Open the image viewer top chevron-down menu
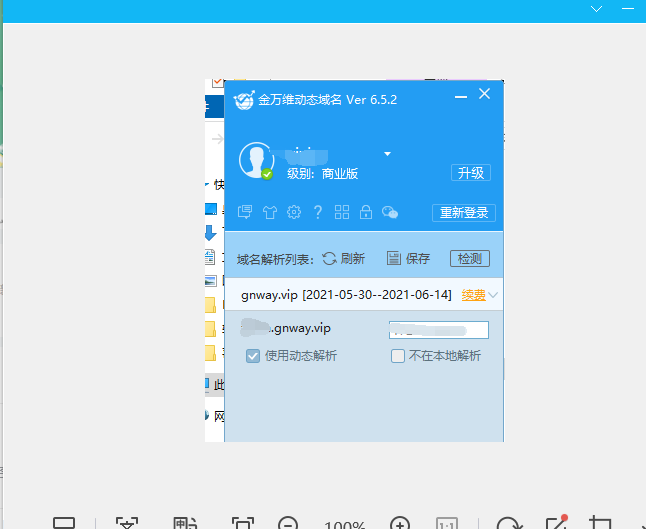Image resolution: width=646 pixels, height=529 pixels. point(596,9)
